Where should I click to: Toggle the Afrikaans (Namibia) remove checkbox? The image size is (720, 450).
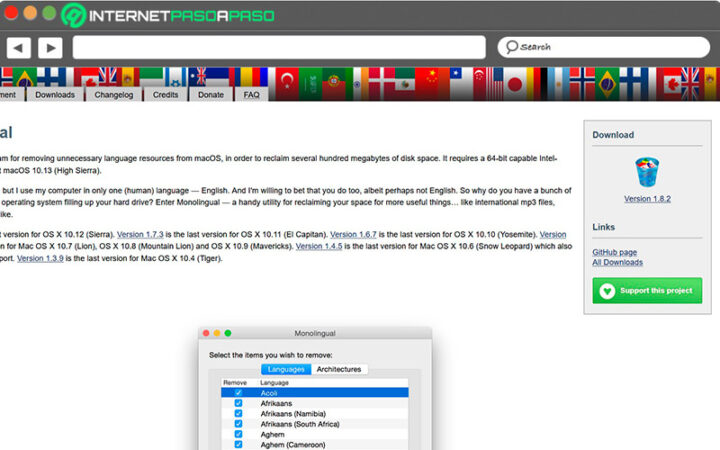pos(237,413)
